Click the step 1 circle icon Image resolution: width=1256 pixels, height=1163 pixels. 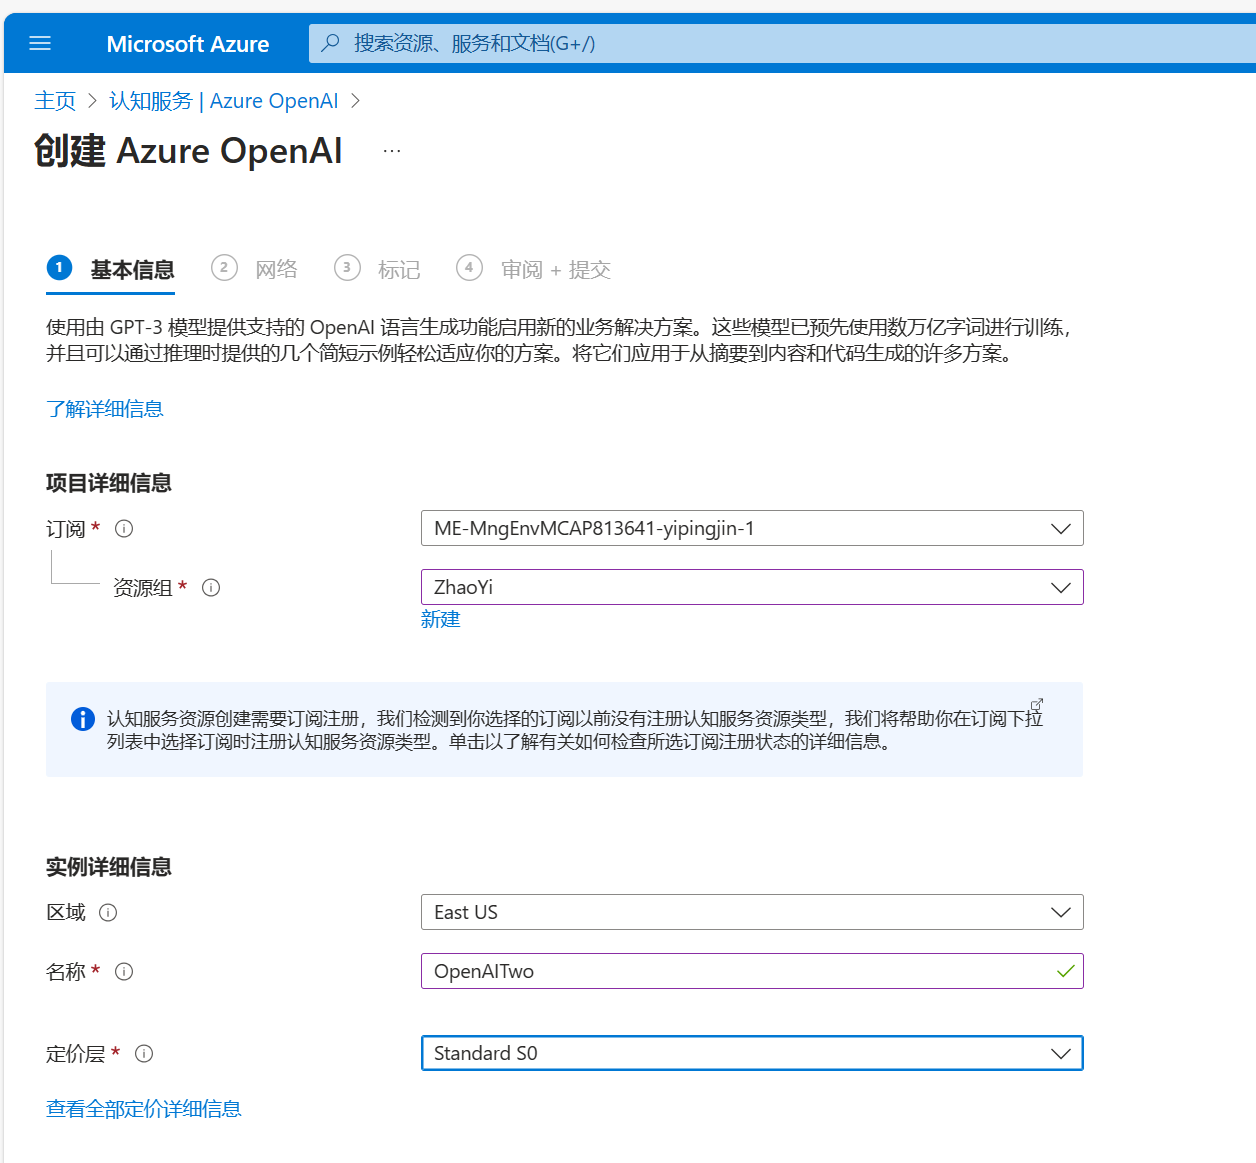(59, 268)
